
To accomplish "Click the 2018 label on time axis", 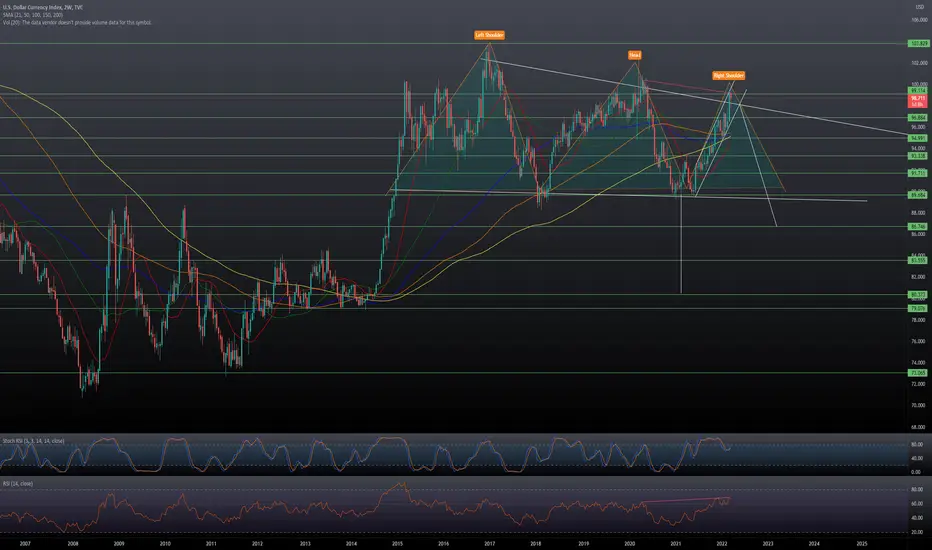I will [x=536, y=543].
